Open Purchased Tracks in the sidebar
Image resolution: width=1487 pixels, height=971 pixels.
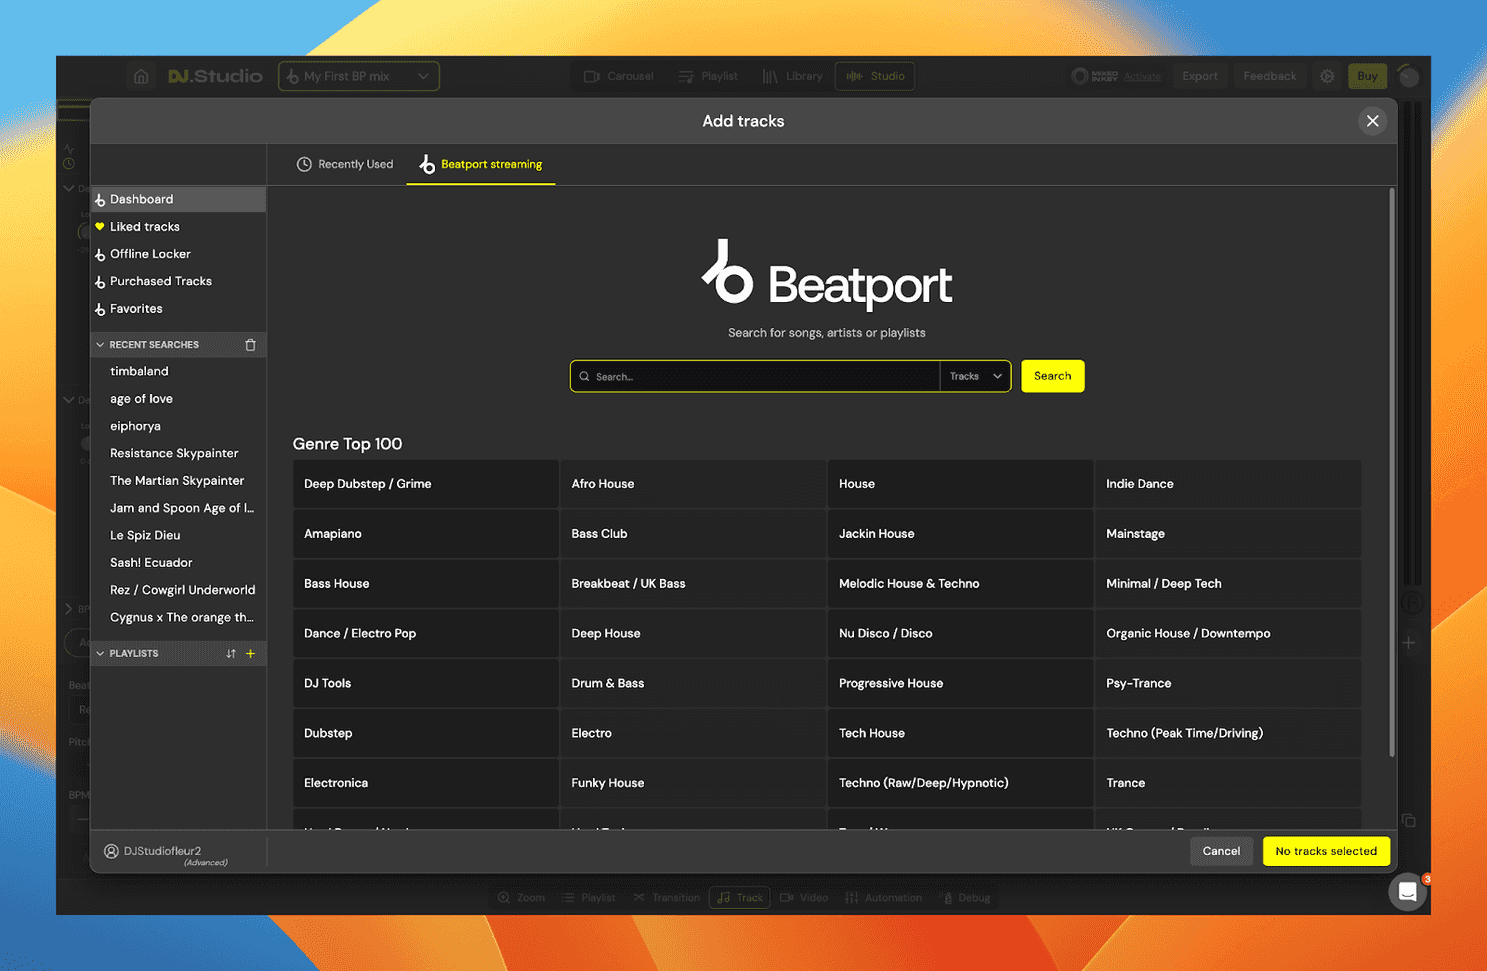[x=161, y=281]
